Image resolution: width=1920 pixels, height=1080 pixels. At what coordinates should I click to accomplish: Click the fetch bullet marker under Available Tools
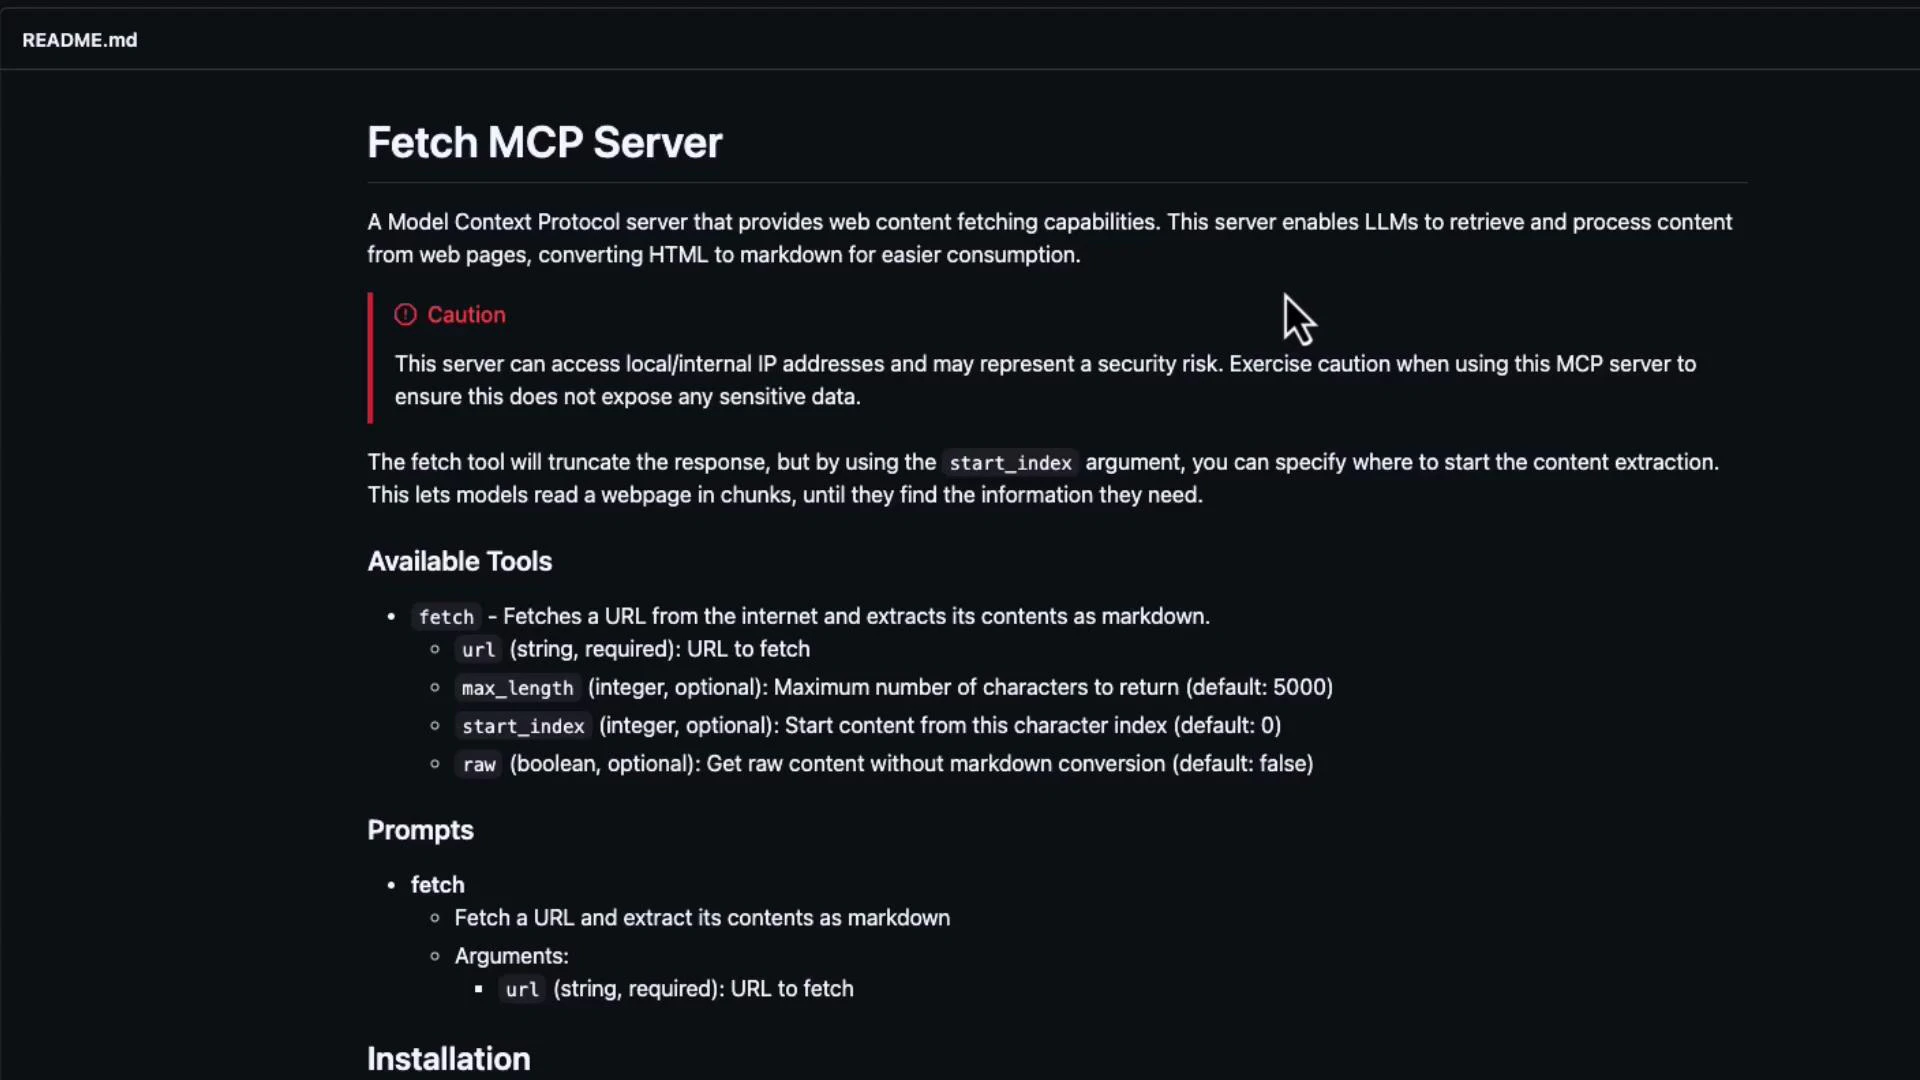391,617
